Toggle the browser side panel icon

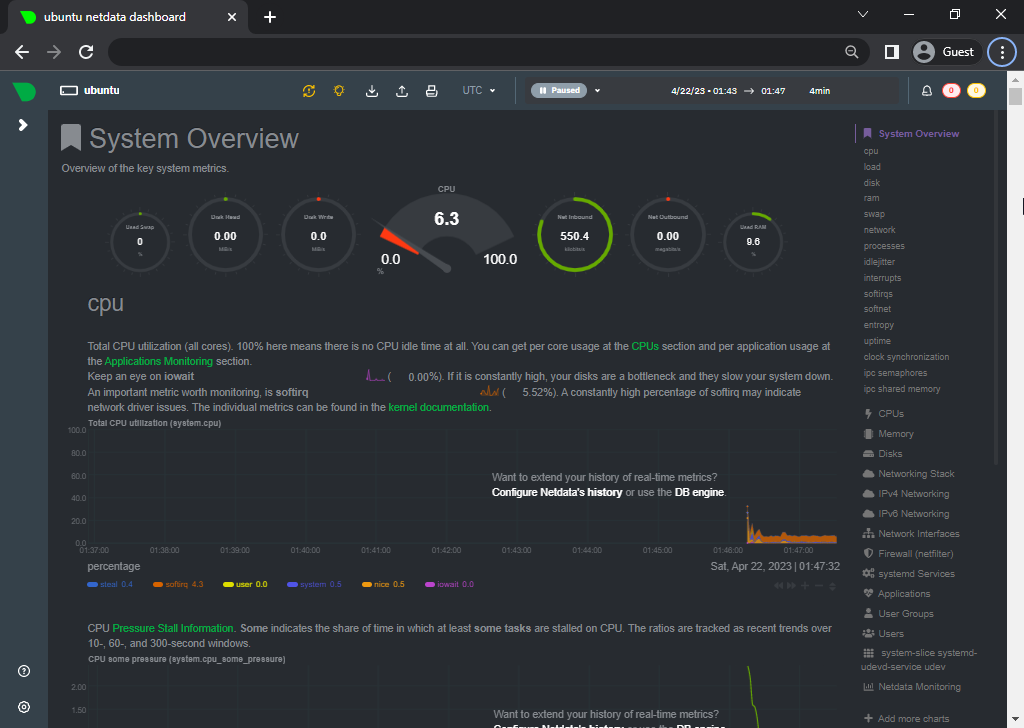point(891,52)
